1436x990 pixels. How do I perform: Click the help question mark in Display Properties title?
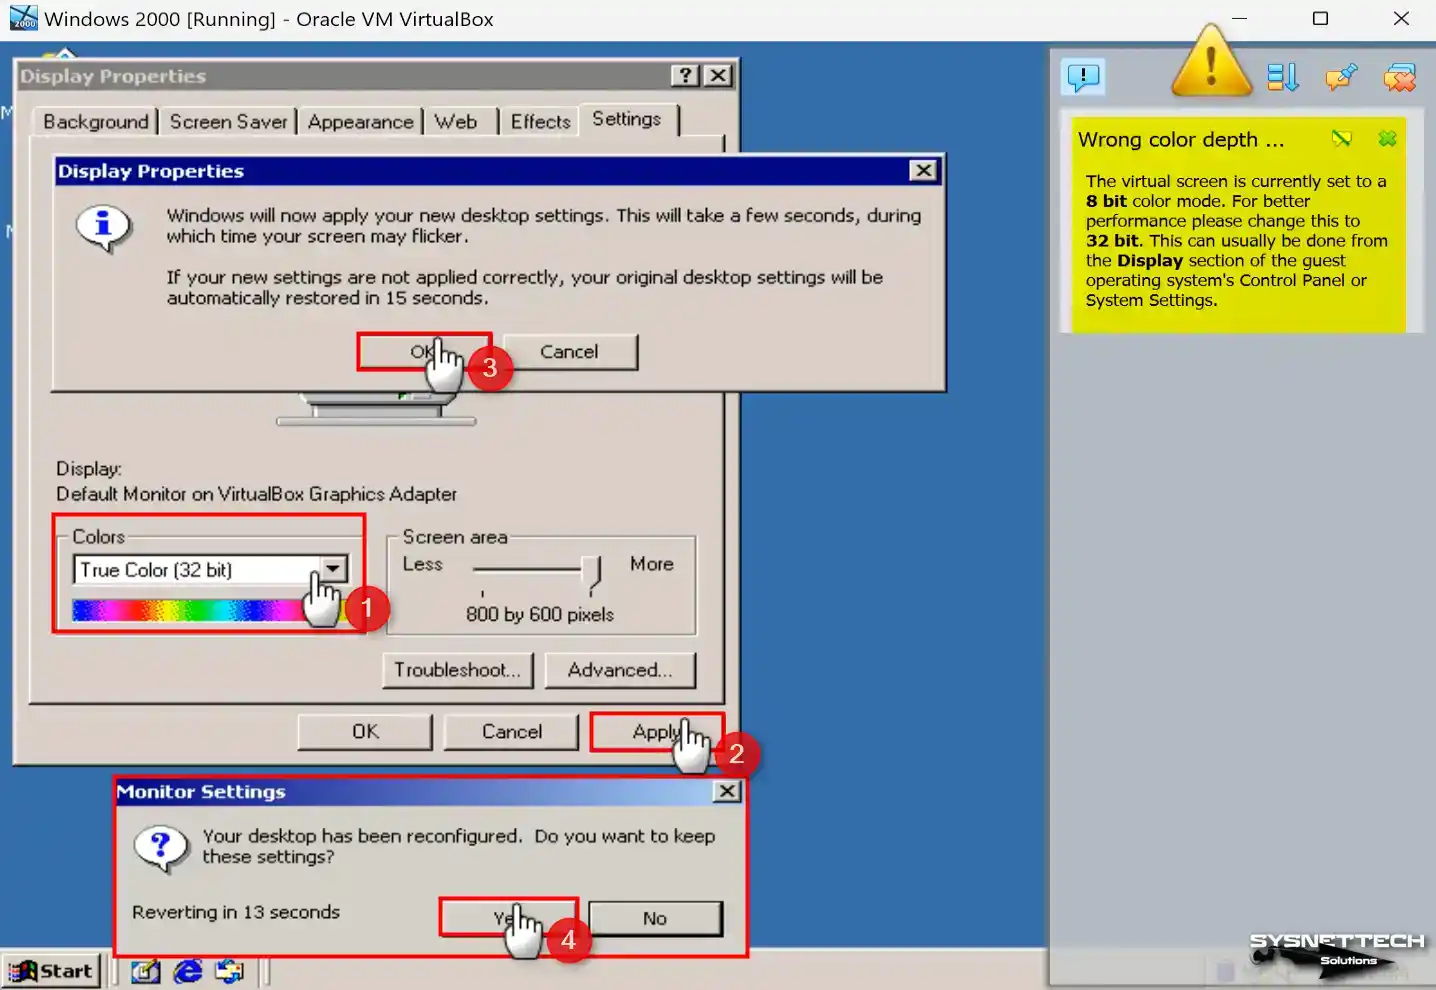tap(685, 75)
